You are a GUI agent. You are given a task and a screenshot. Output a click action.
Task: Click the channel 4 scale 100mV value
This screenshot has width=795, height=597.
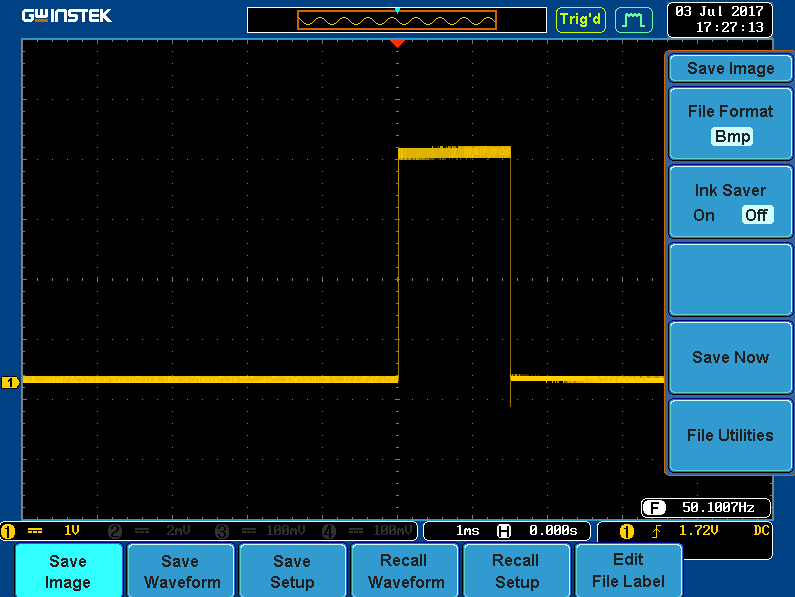tap(392, 531)
